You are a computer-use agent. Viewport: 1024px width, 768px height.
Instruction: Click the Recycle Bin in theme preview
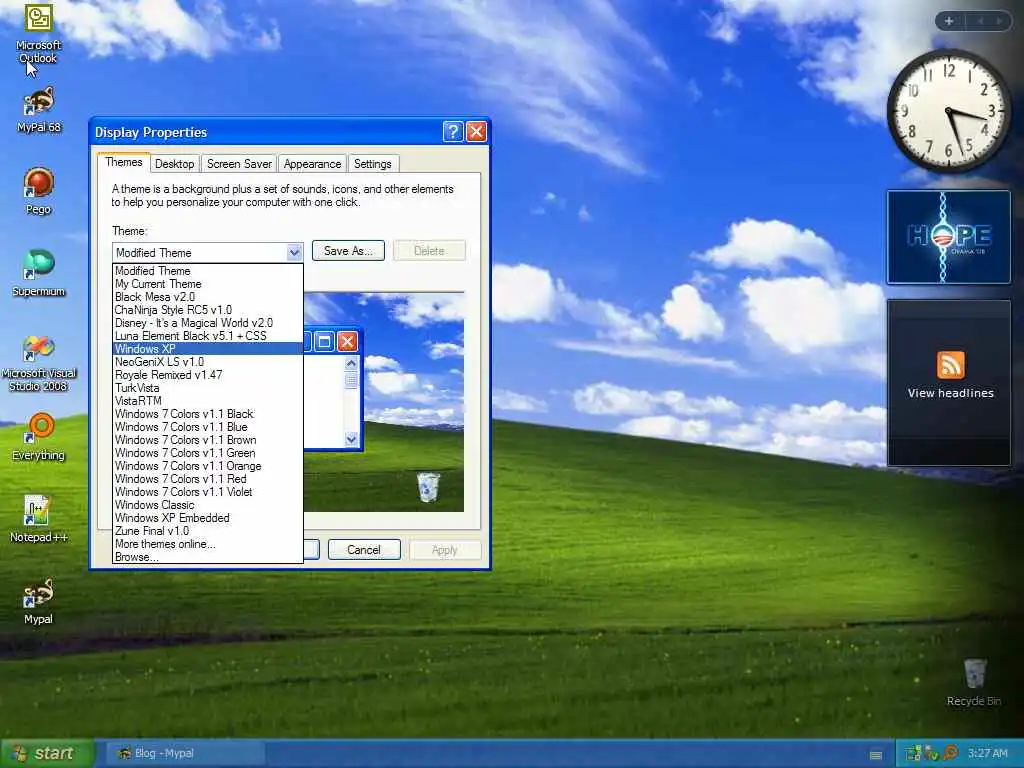428,487
